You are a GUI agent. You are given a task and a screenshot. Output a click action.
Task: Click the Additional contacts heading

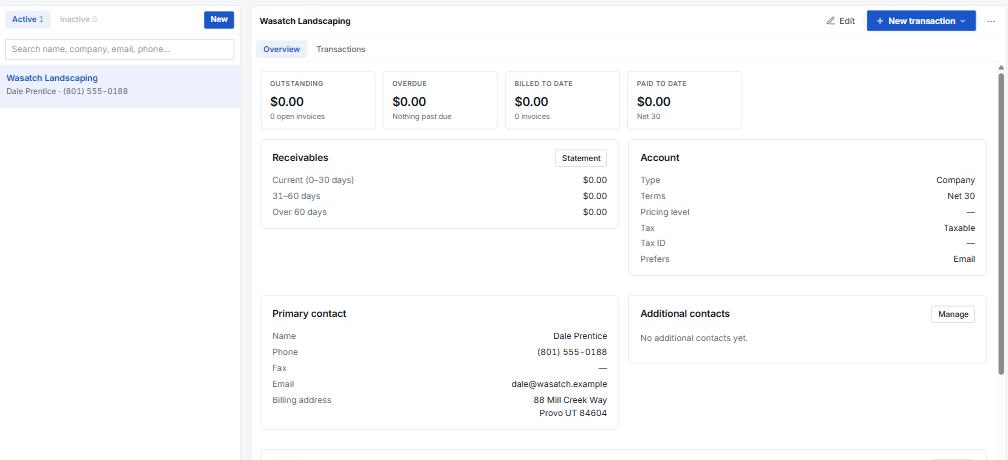point(685,314)
